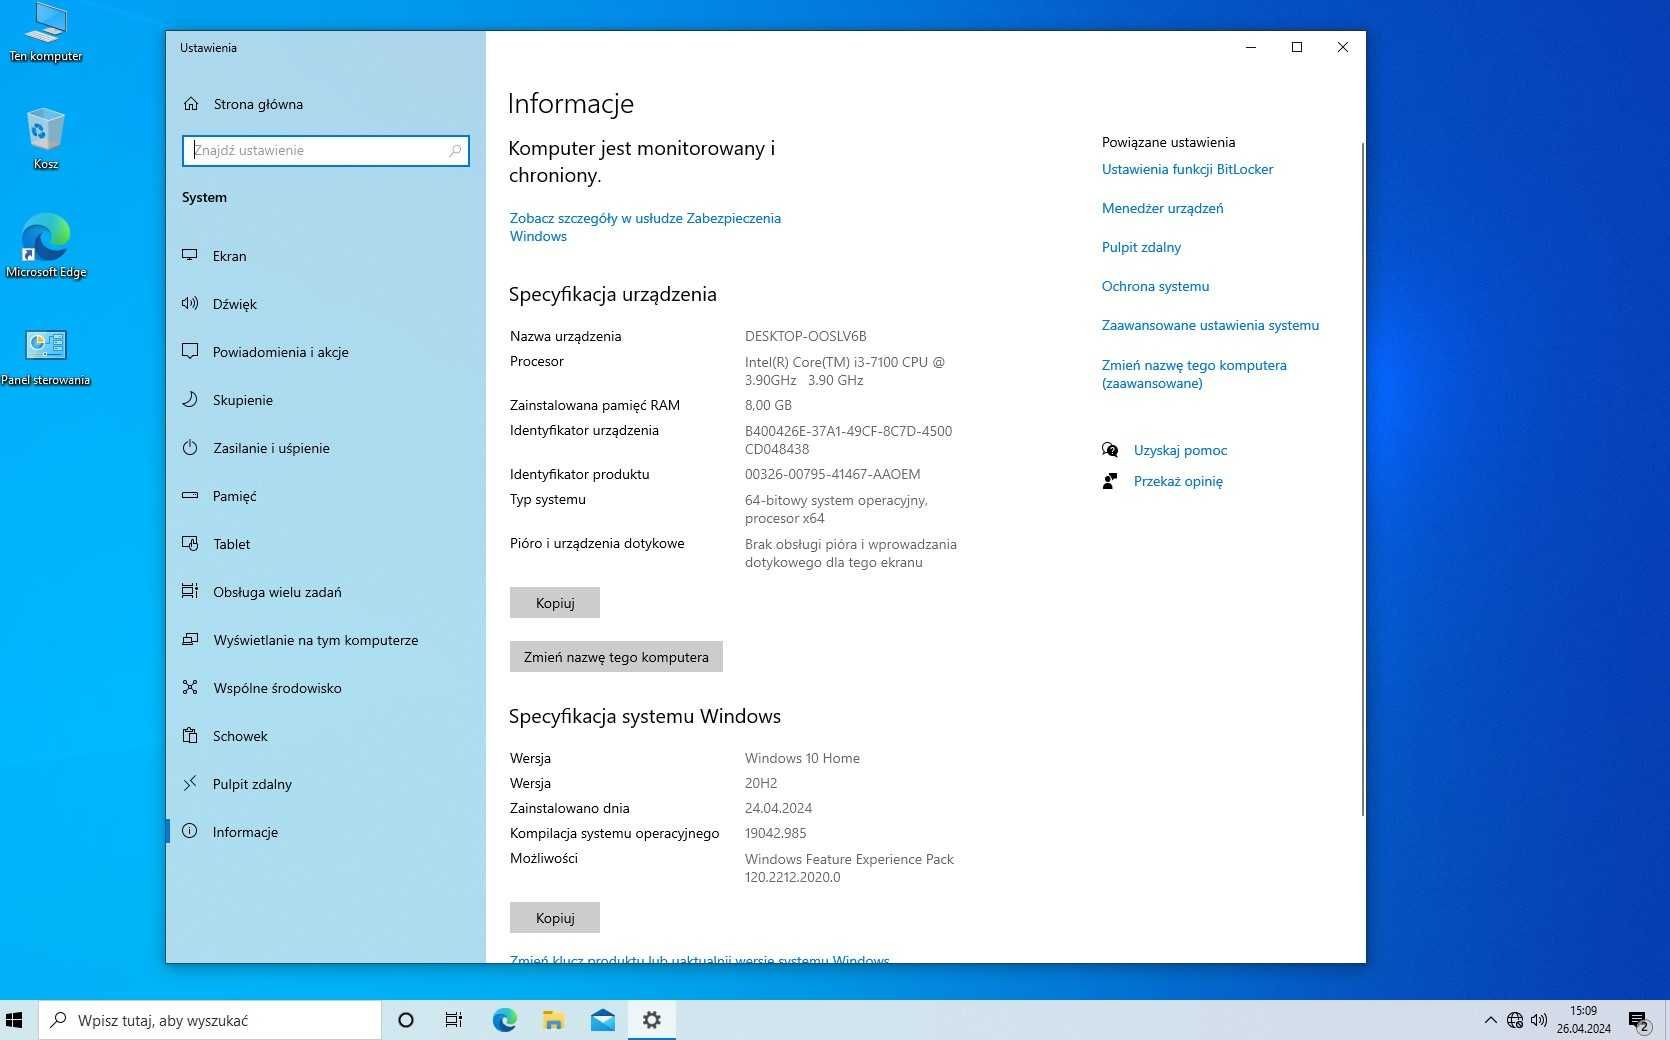Click the Przekaż opinię feedback icon

point(1110,481)
